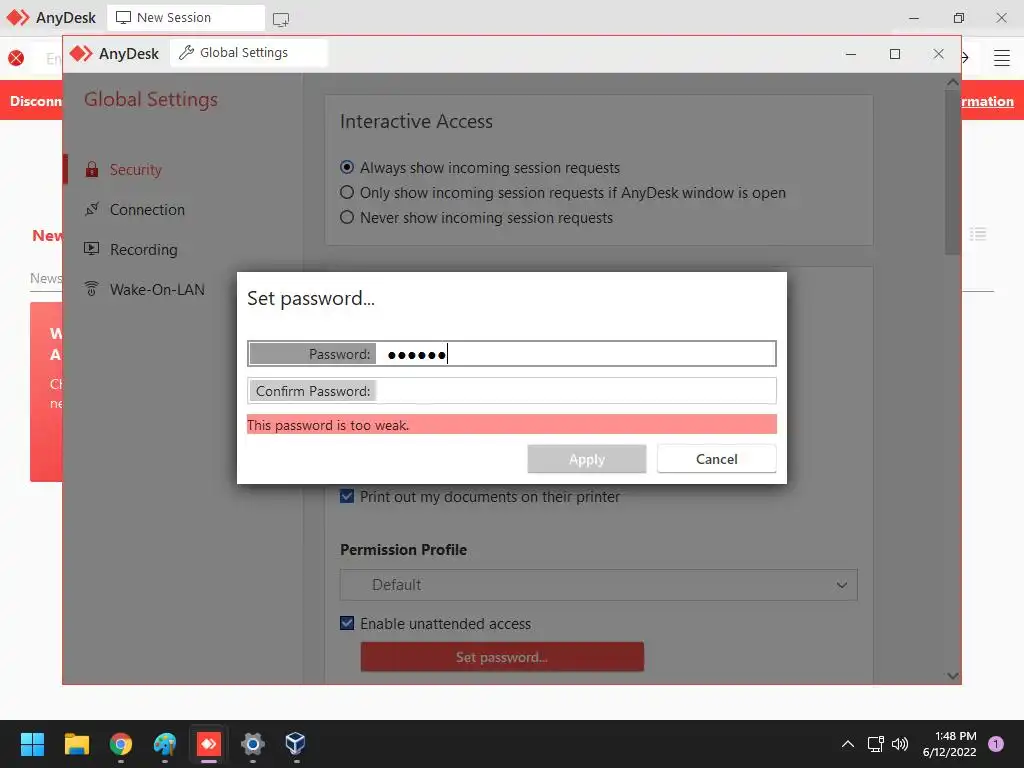Click the notification count badge
The image size is (1024, 768).
coord(996,744)
